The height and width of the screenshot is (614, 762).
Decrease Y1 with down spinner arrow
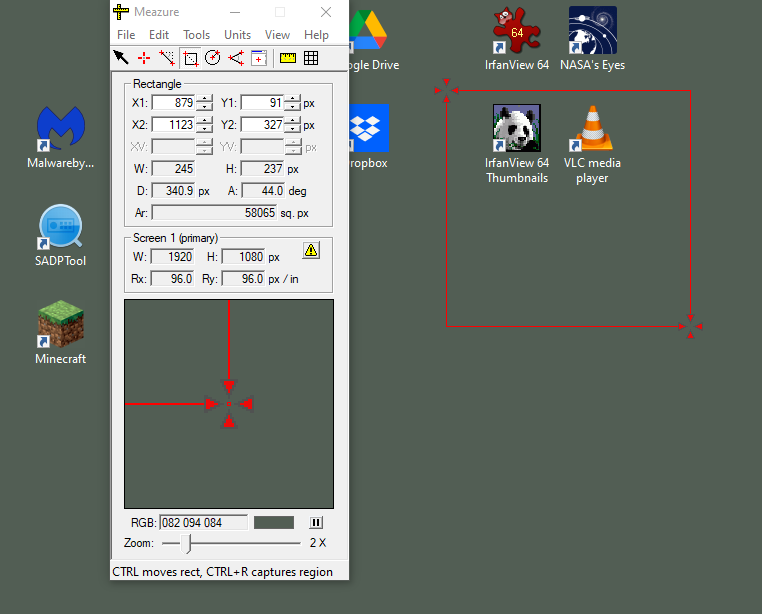[293, 106]
